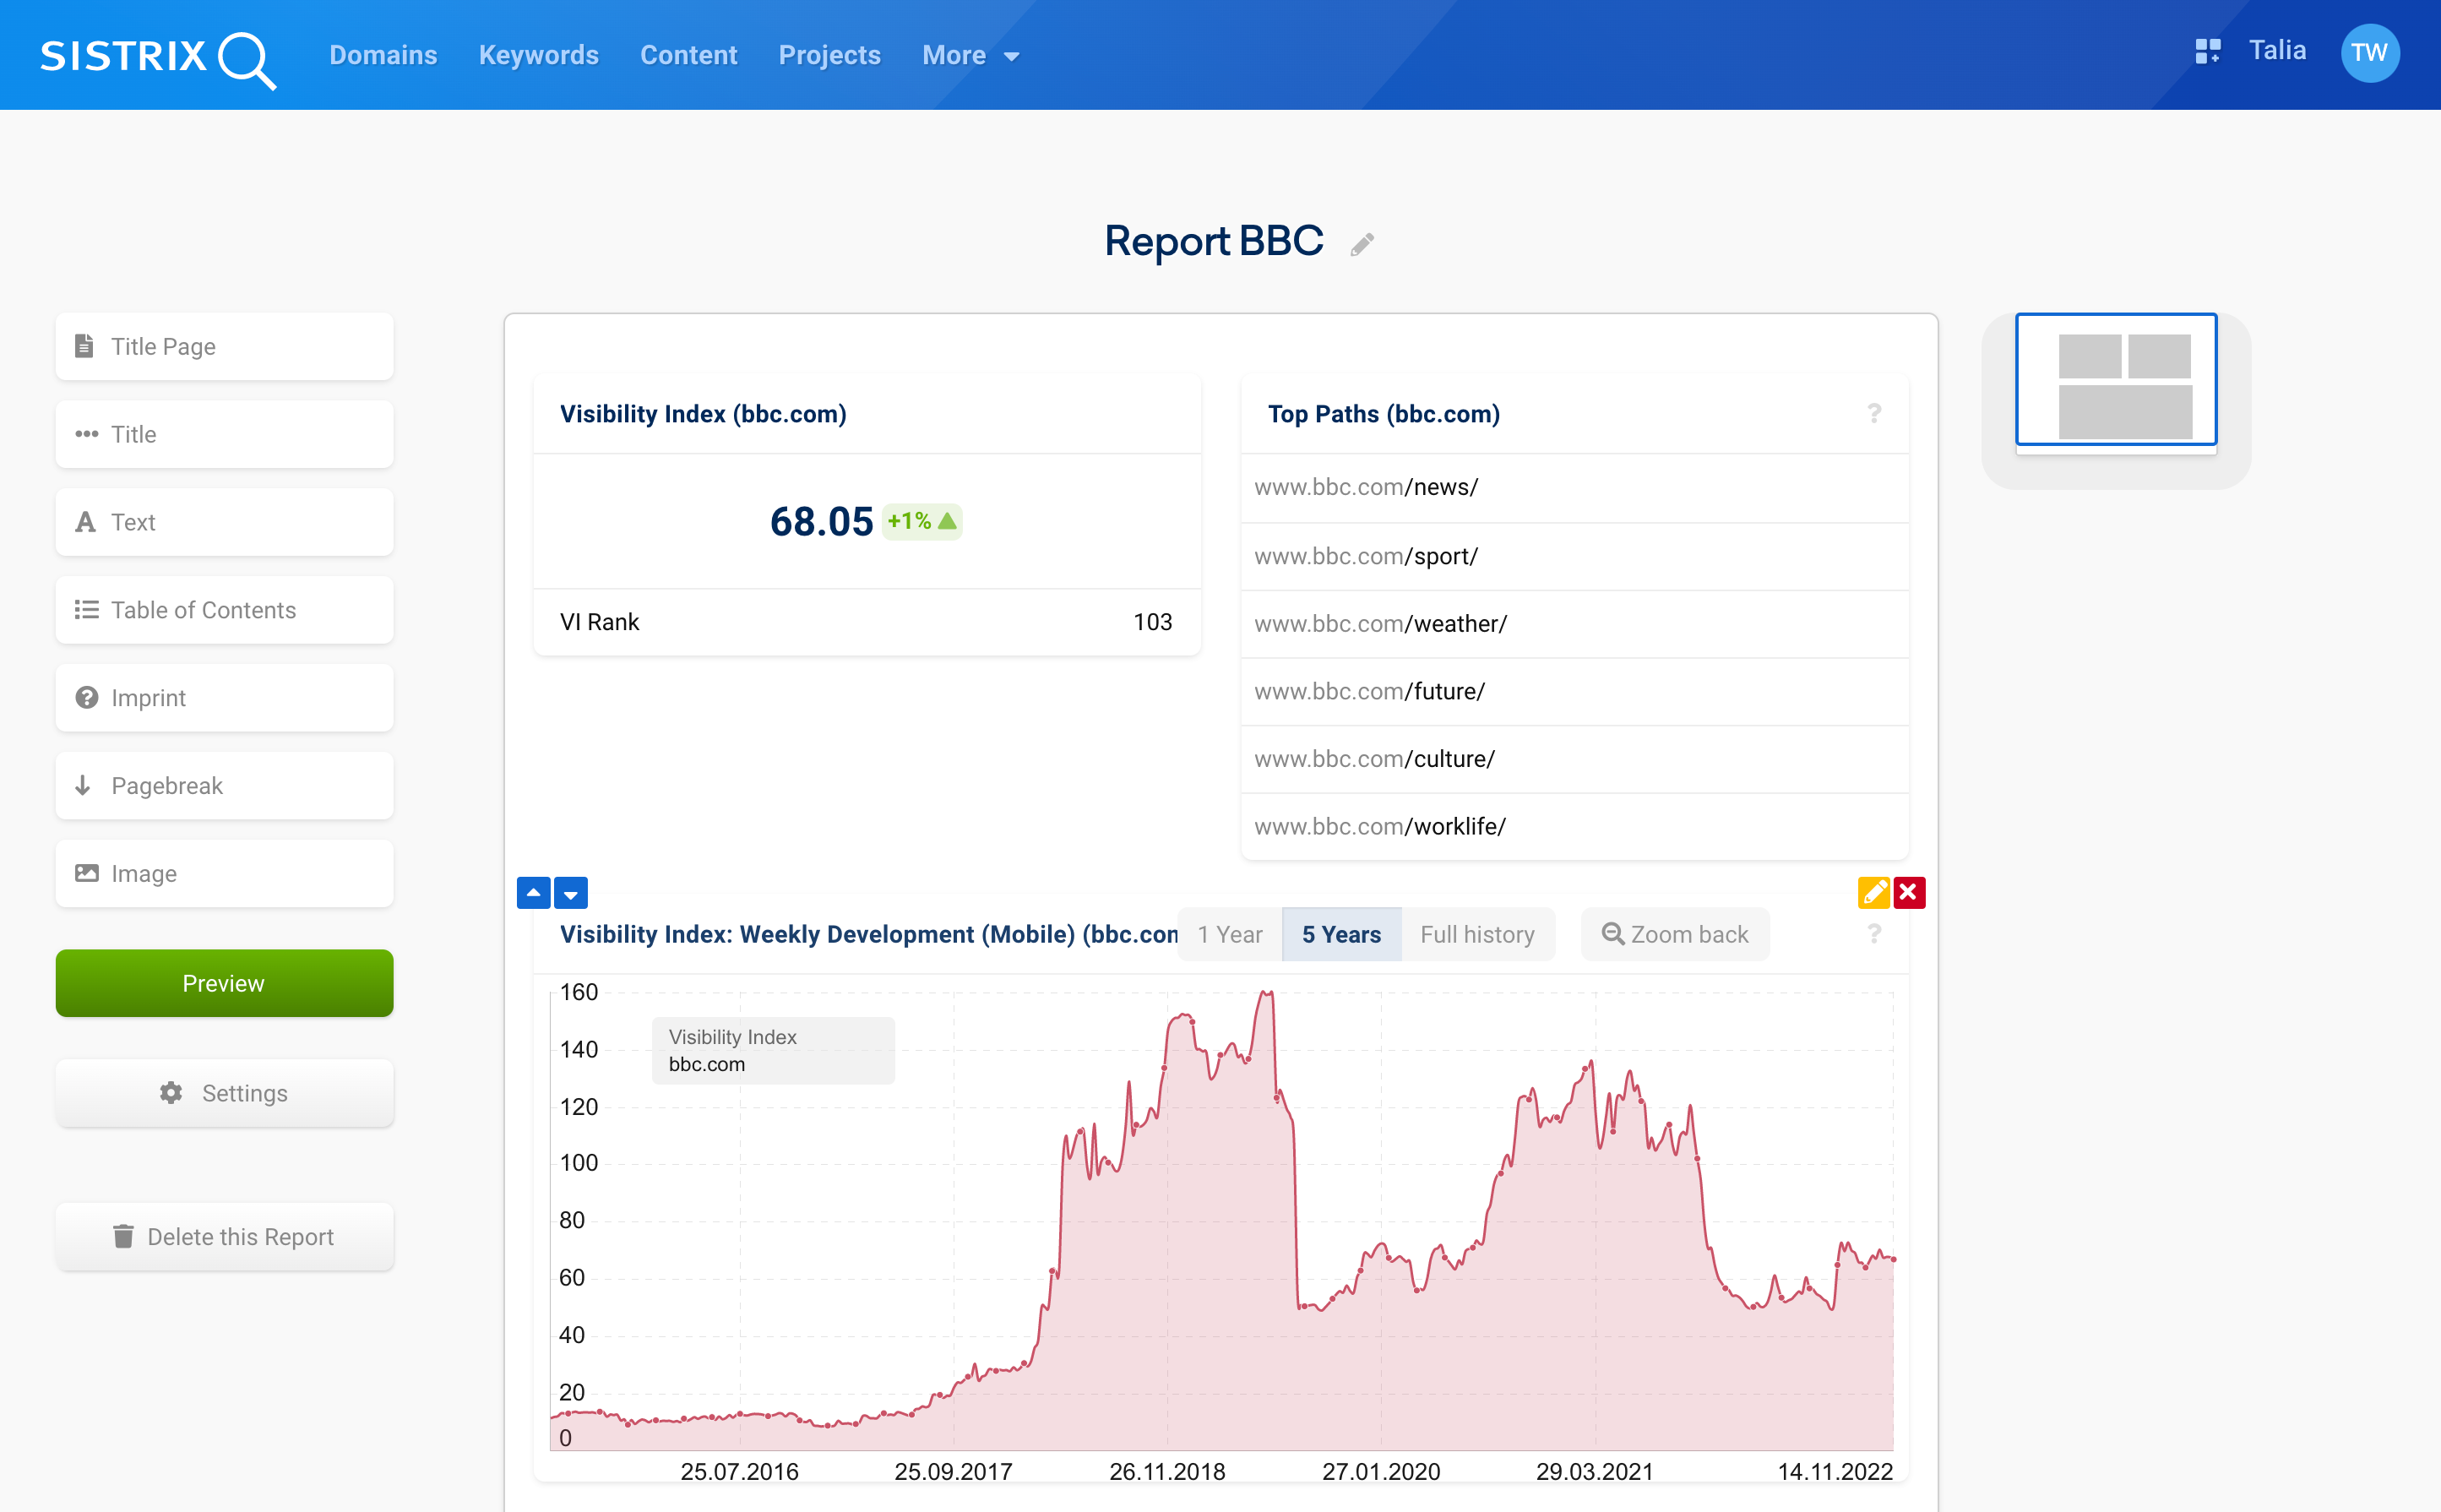Click the 26.11.2018 x-axis date label
The height and width of the screenshot is (1512, 2441).
(x=1167, y=1471)
